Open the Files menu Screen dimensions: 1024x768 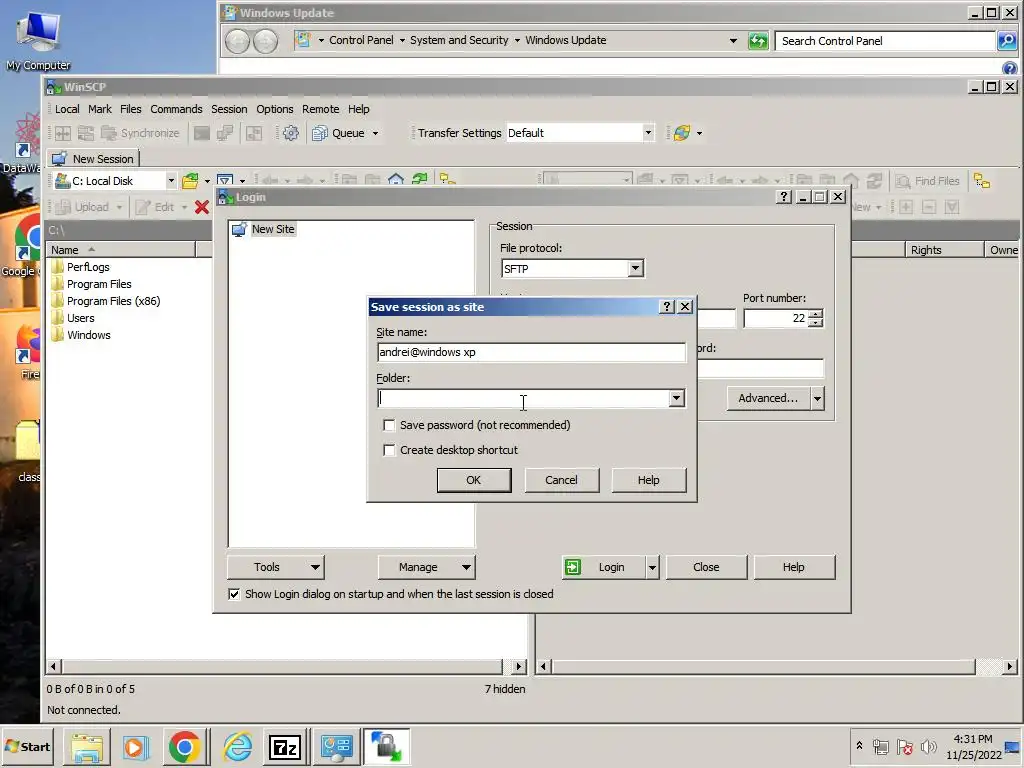(x=131, y=109)
